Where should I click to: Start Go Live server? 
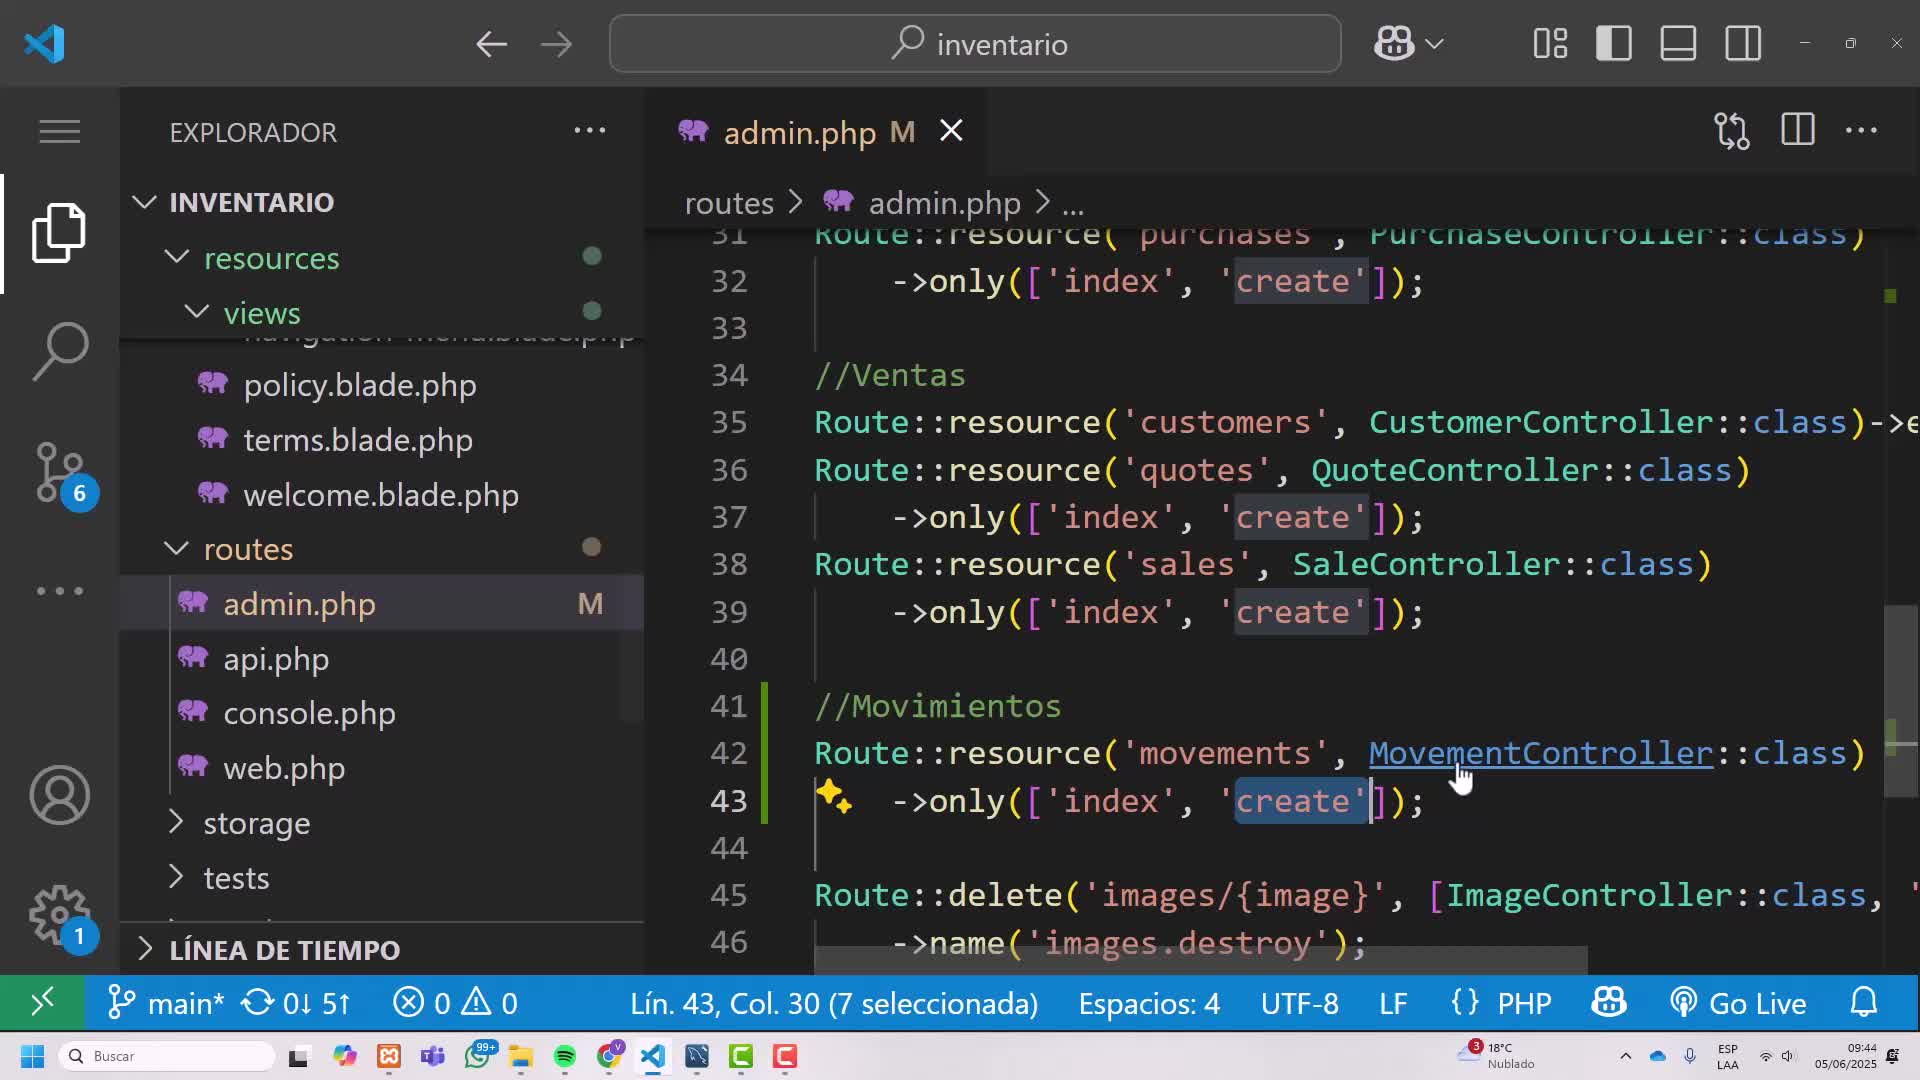(1738, 1003)
